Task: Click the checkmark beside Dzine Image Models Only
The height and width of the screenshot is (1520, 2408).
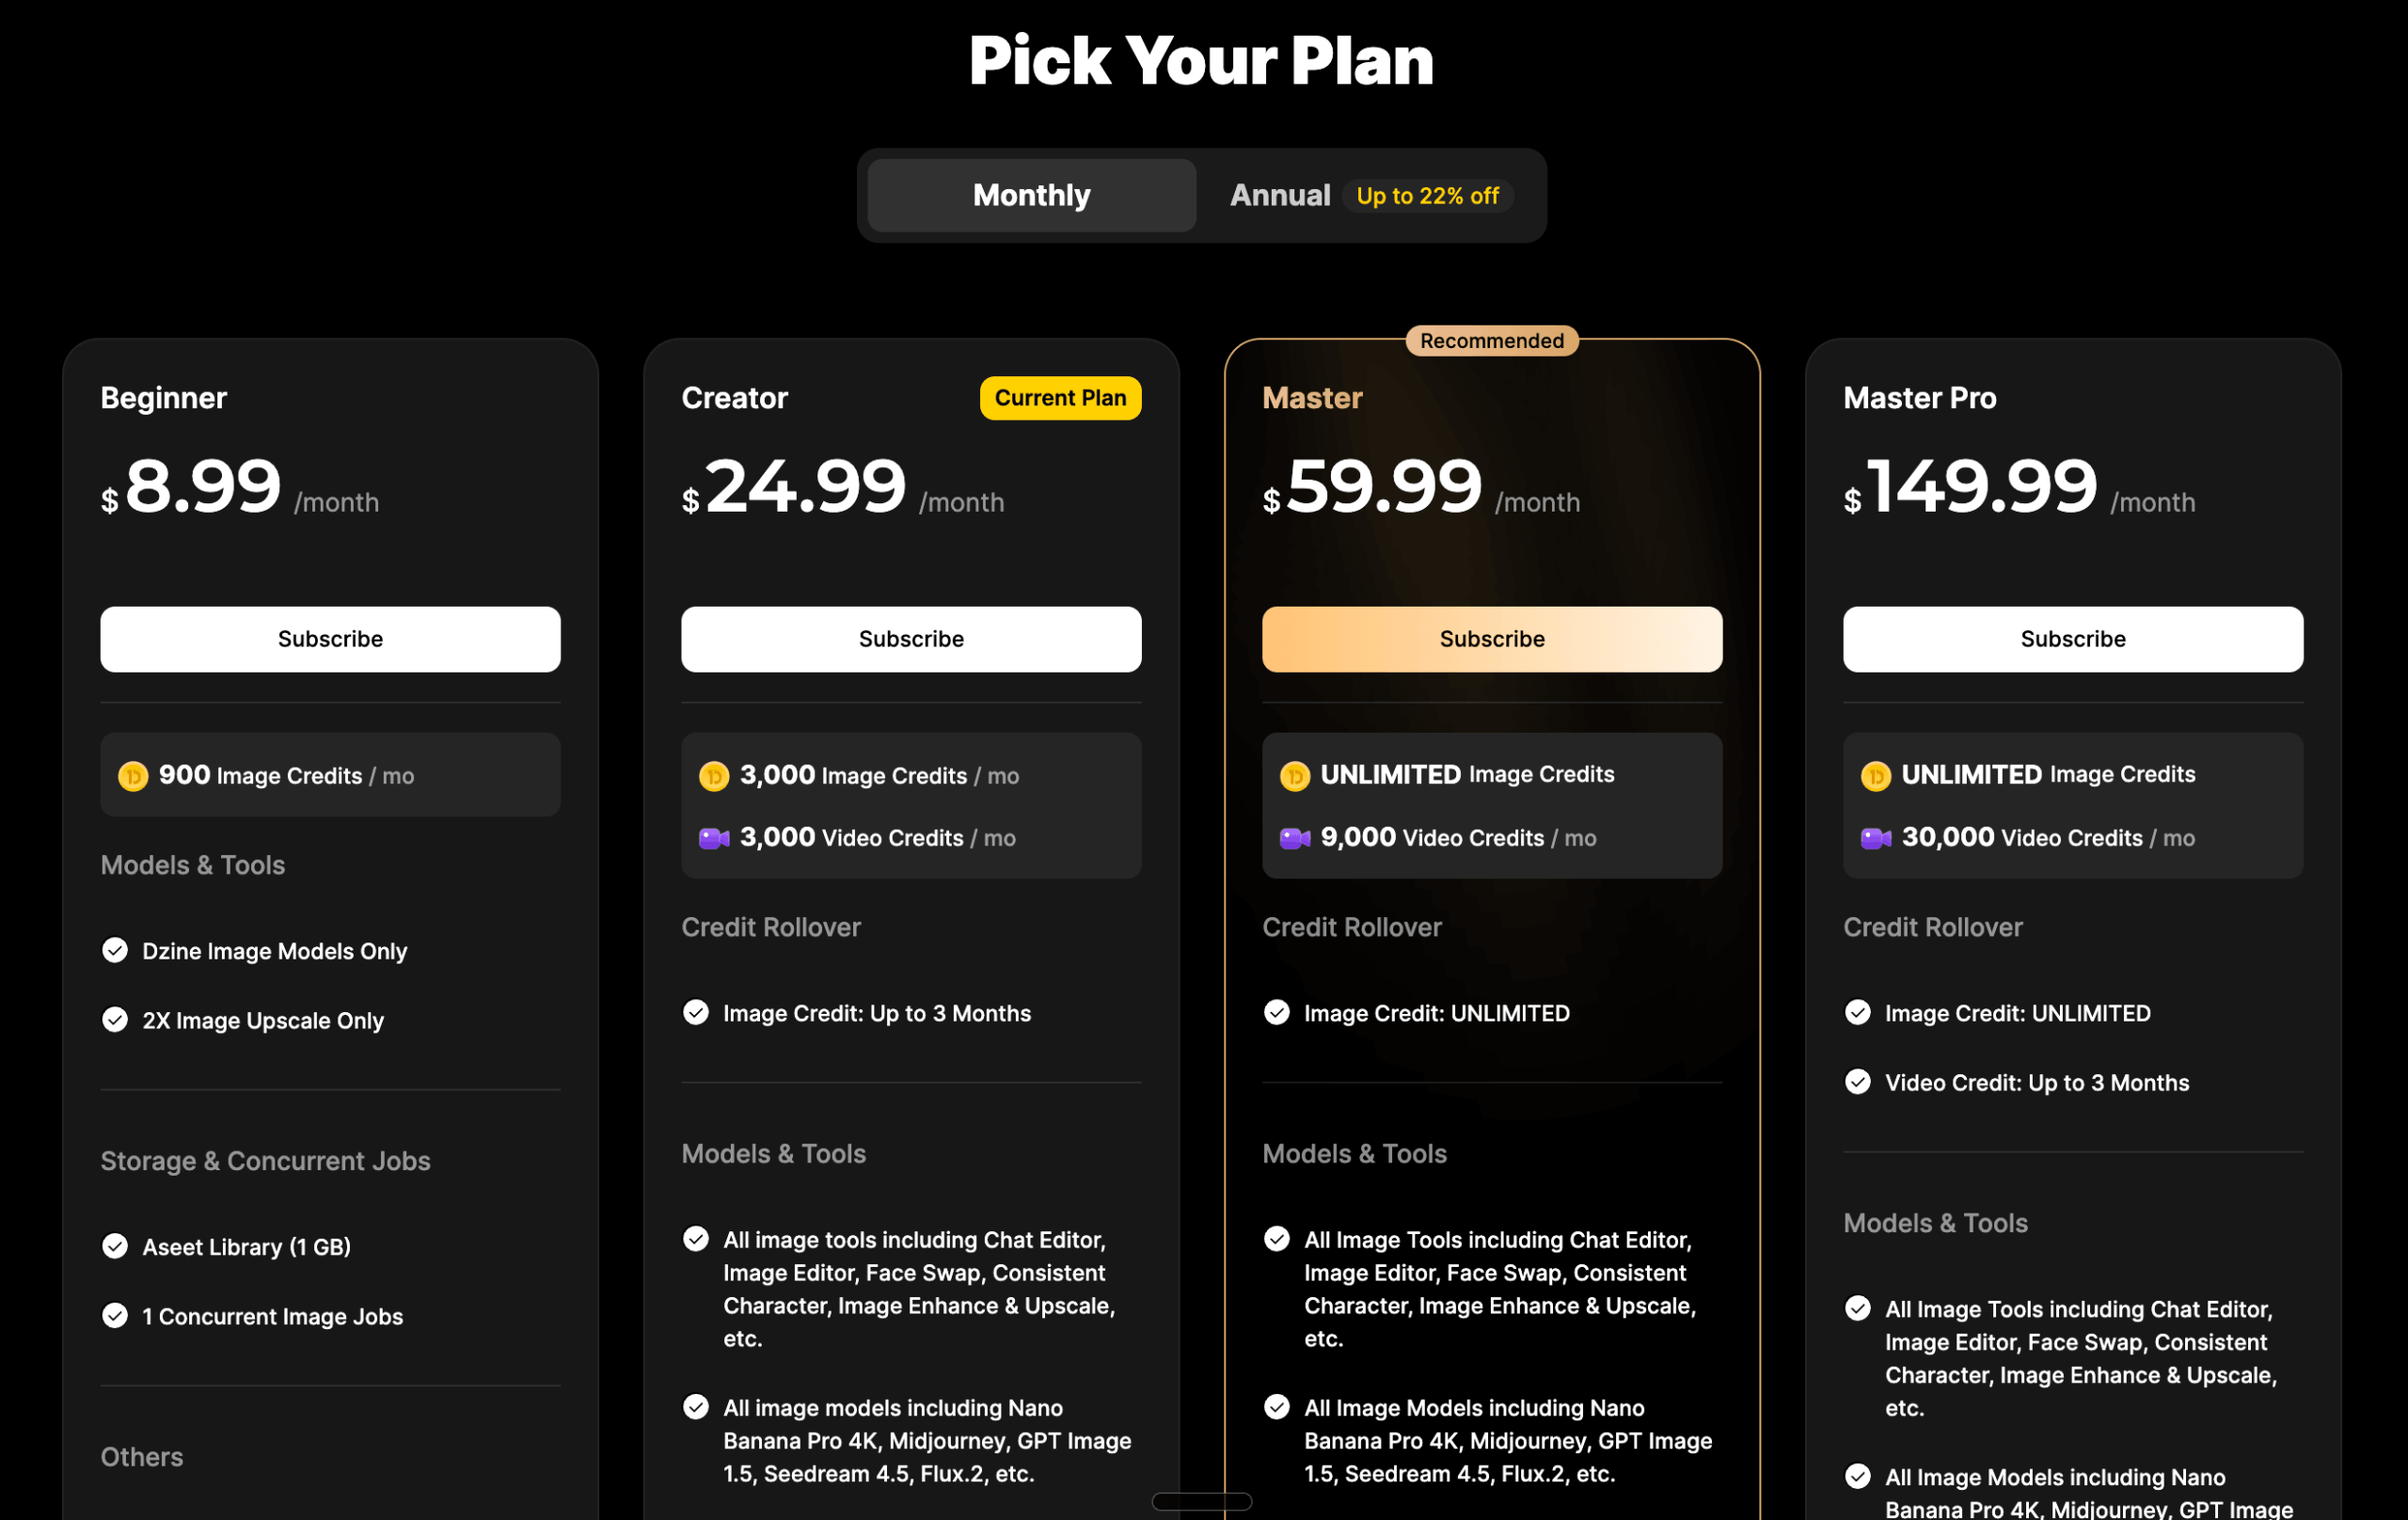Action: tap(115, 950)
